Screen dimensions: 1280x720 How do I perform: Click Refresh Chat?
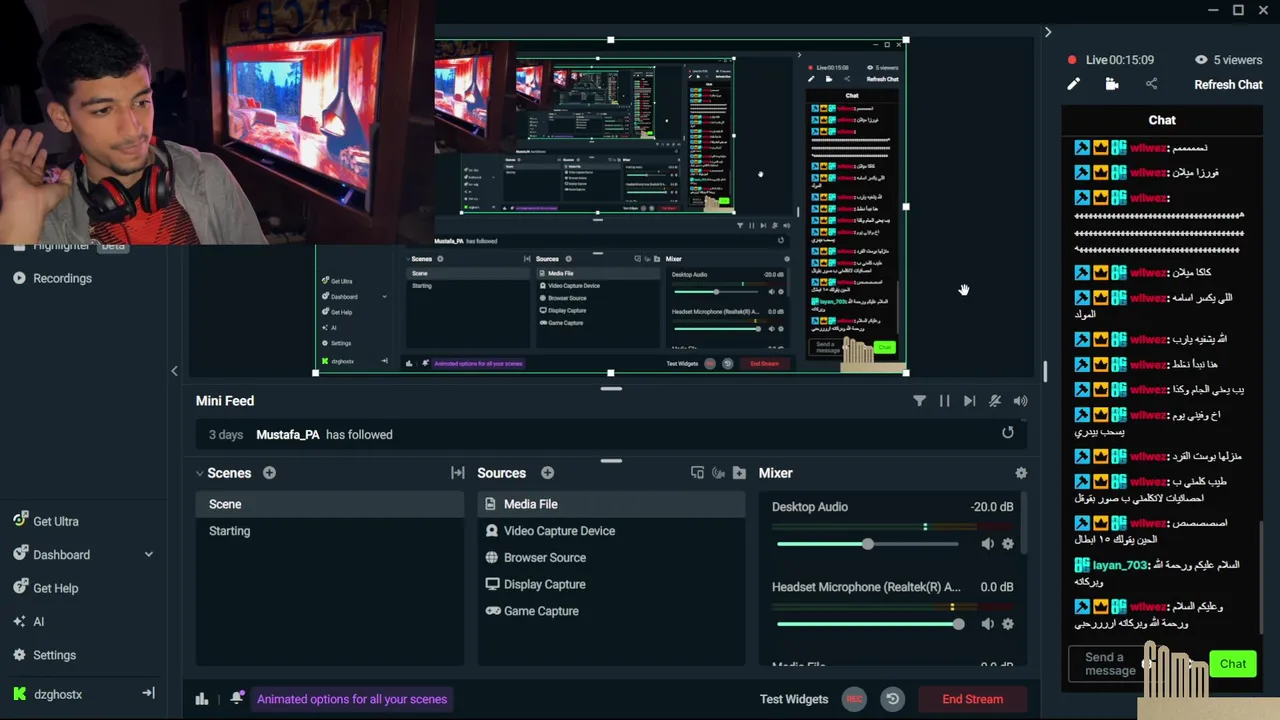tap(1228, 84)
